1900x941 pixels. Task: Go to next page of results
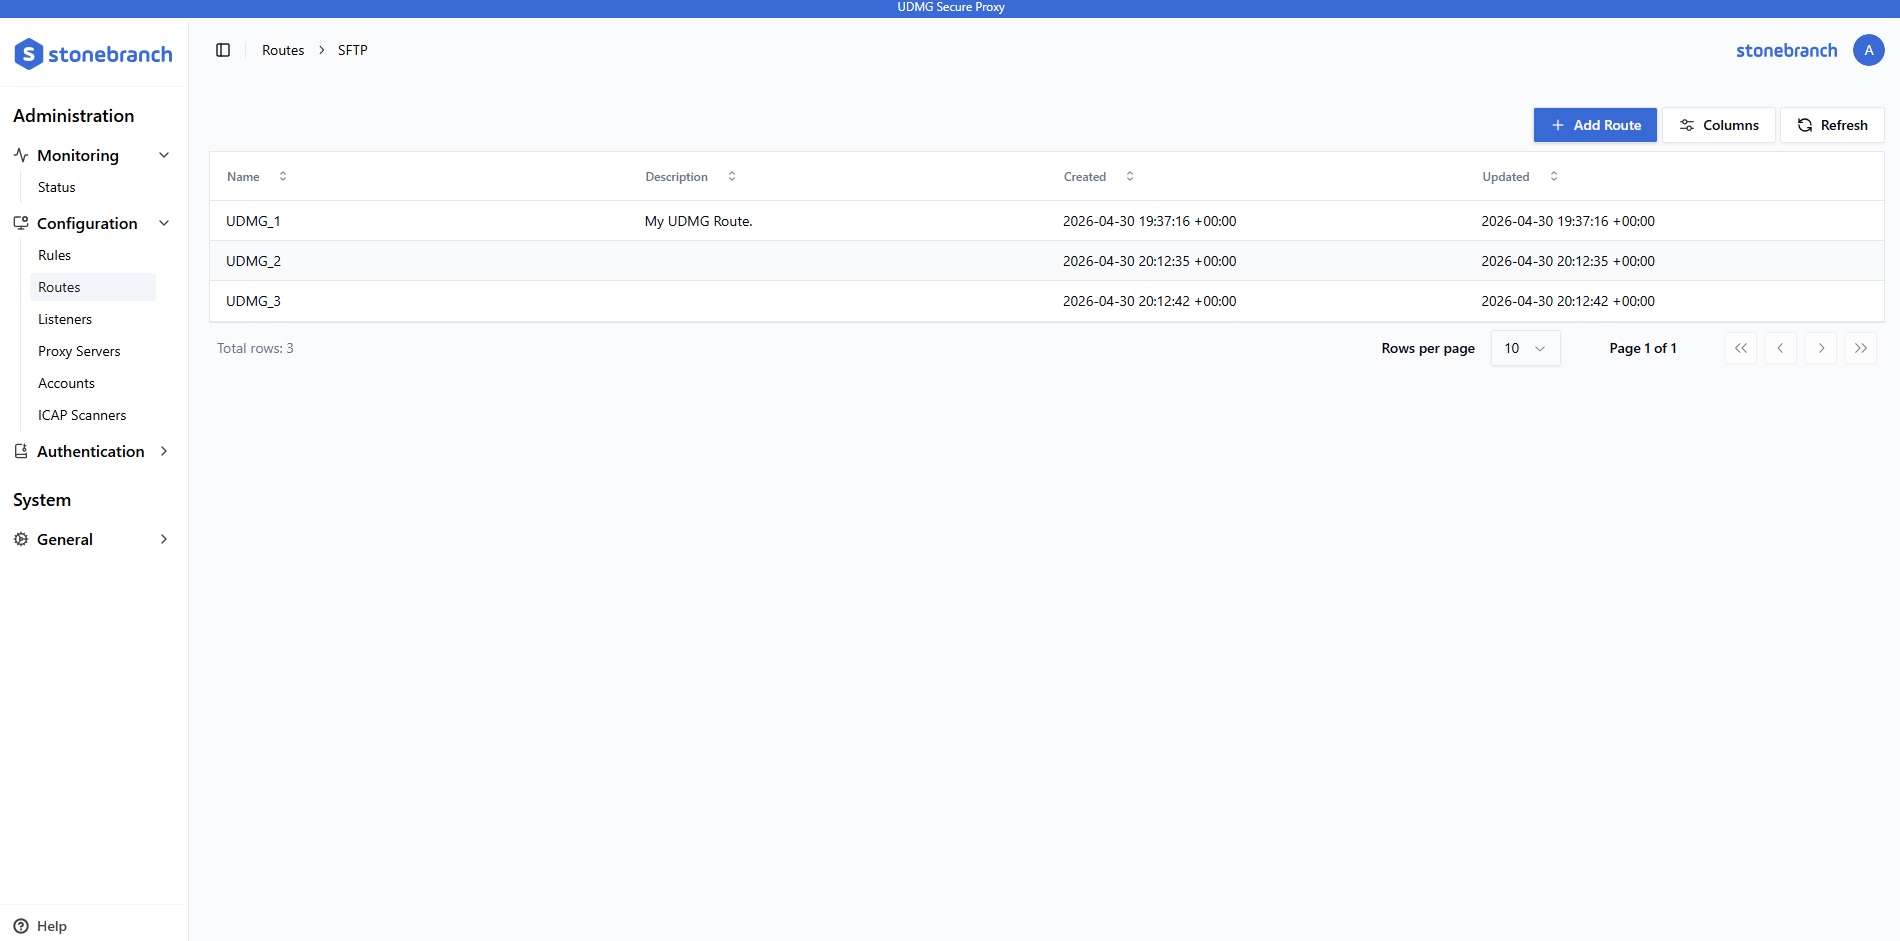[1821, 348]
